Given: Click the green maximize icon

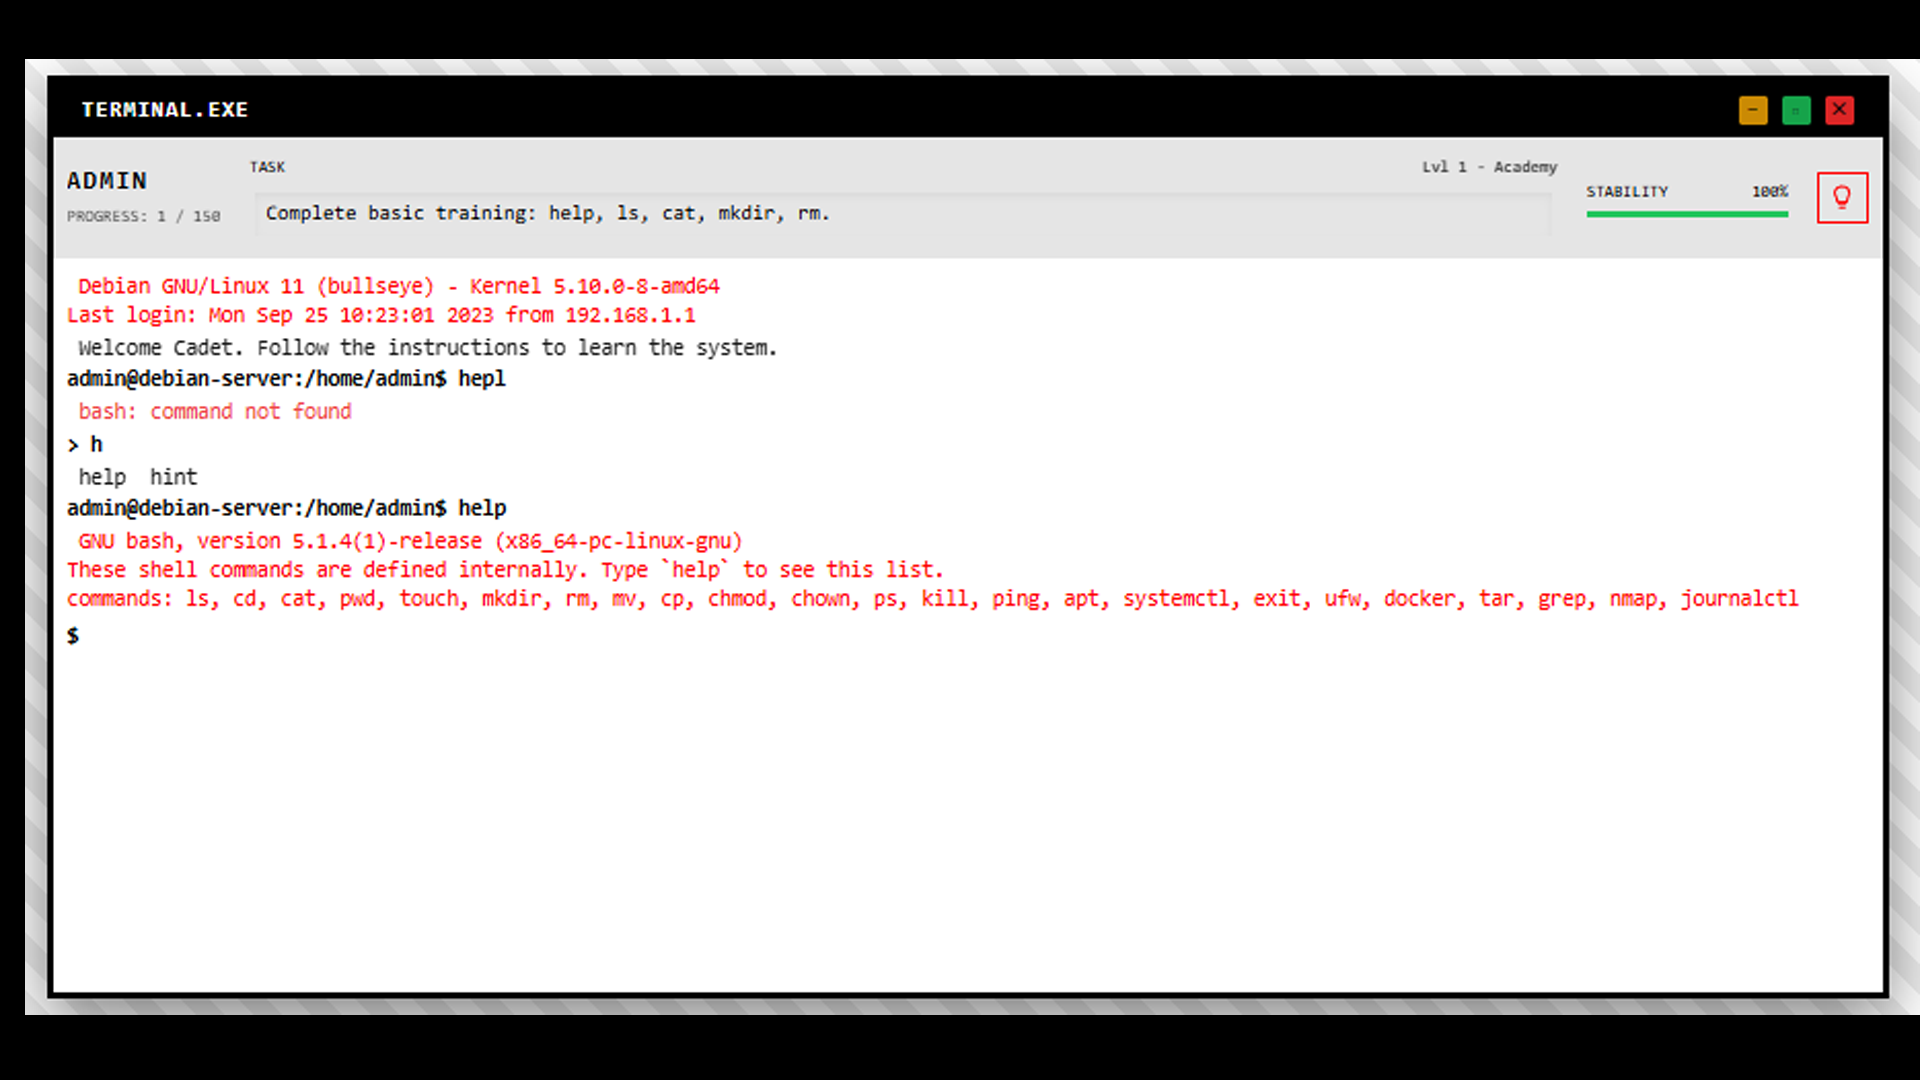Looking at the screenshot, I should click(x=1796, y=110).
